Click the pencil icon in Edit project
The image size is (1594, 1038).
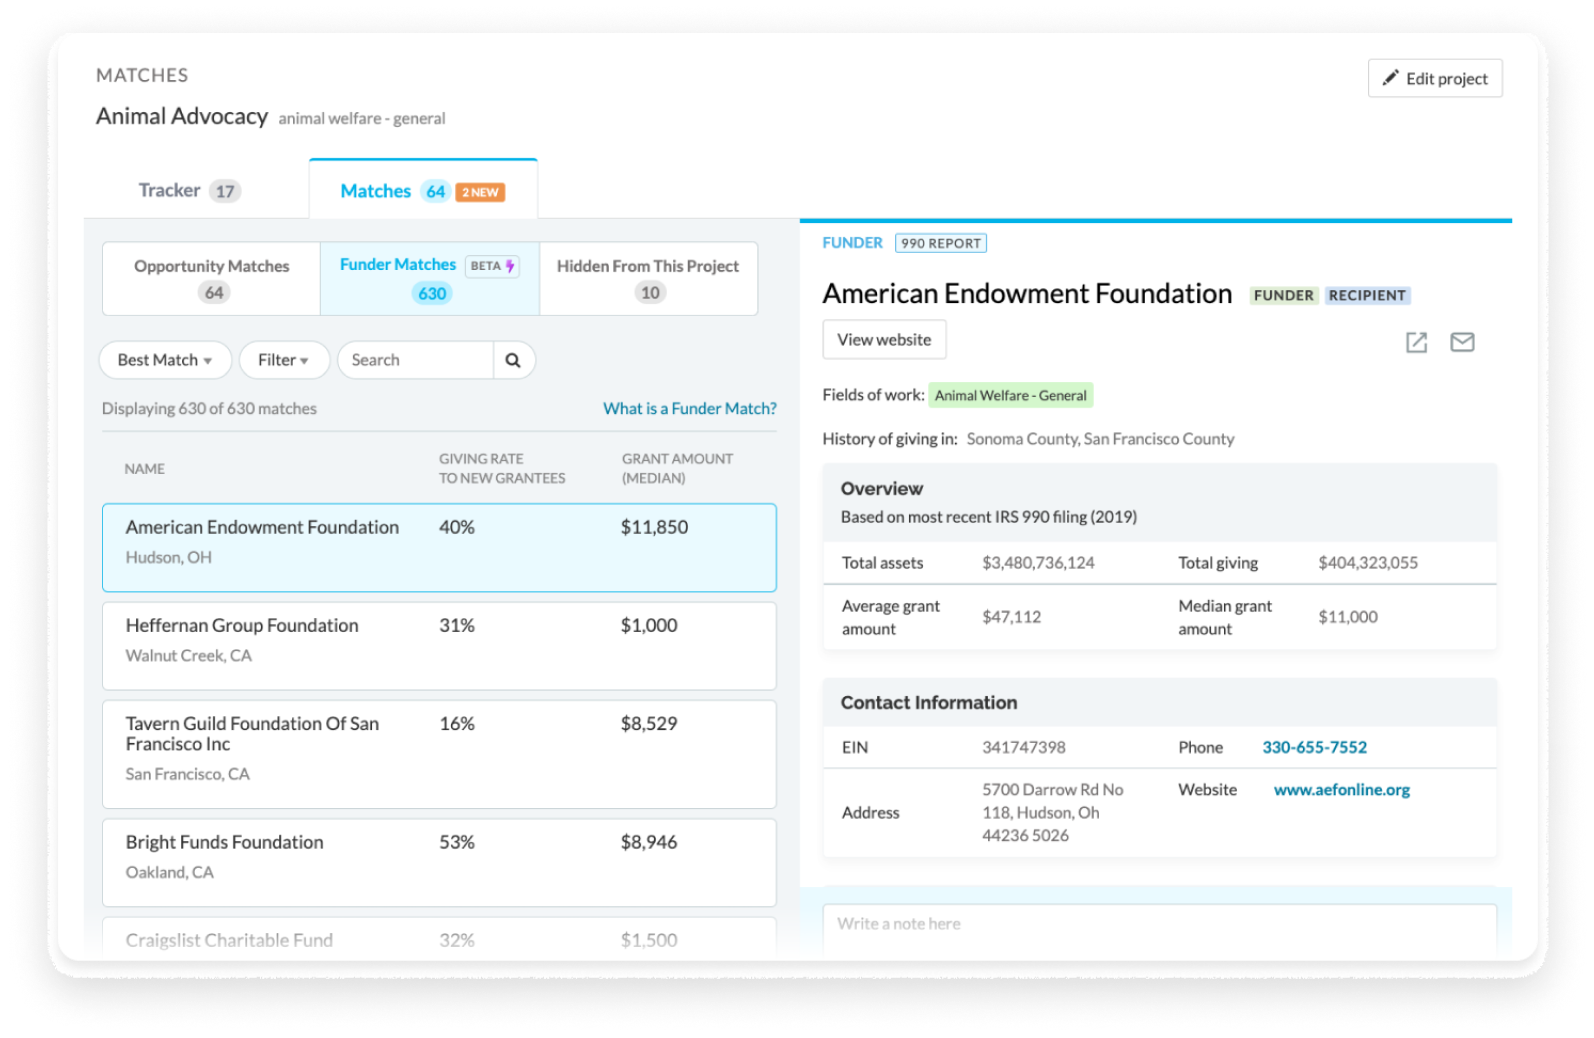tap(1390, 78)
